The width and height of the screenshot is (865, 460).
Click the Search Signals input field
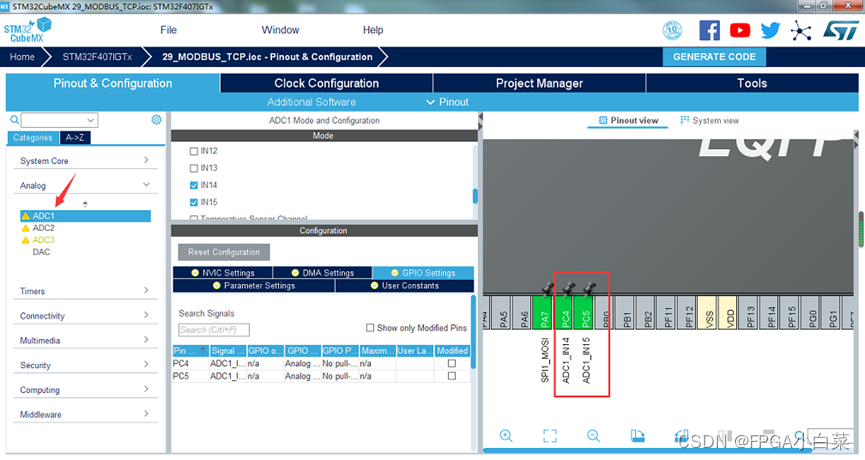(214, 330)
